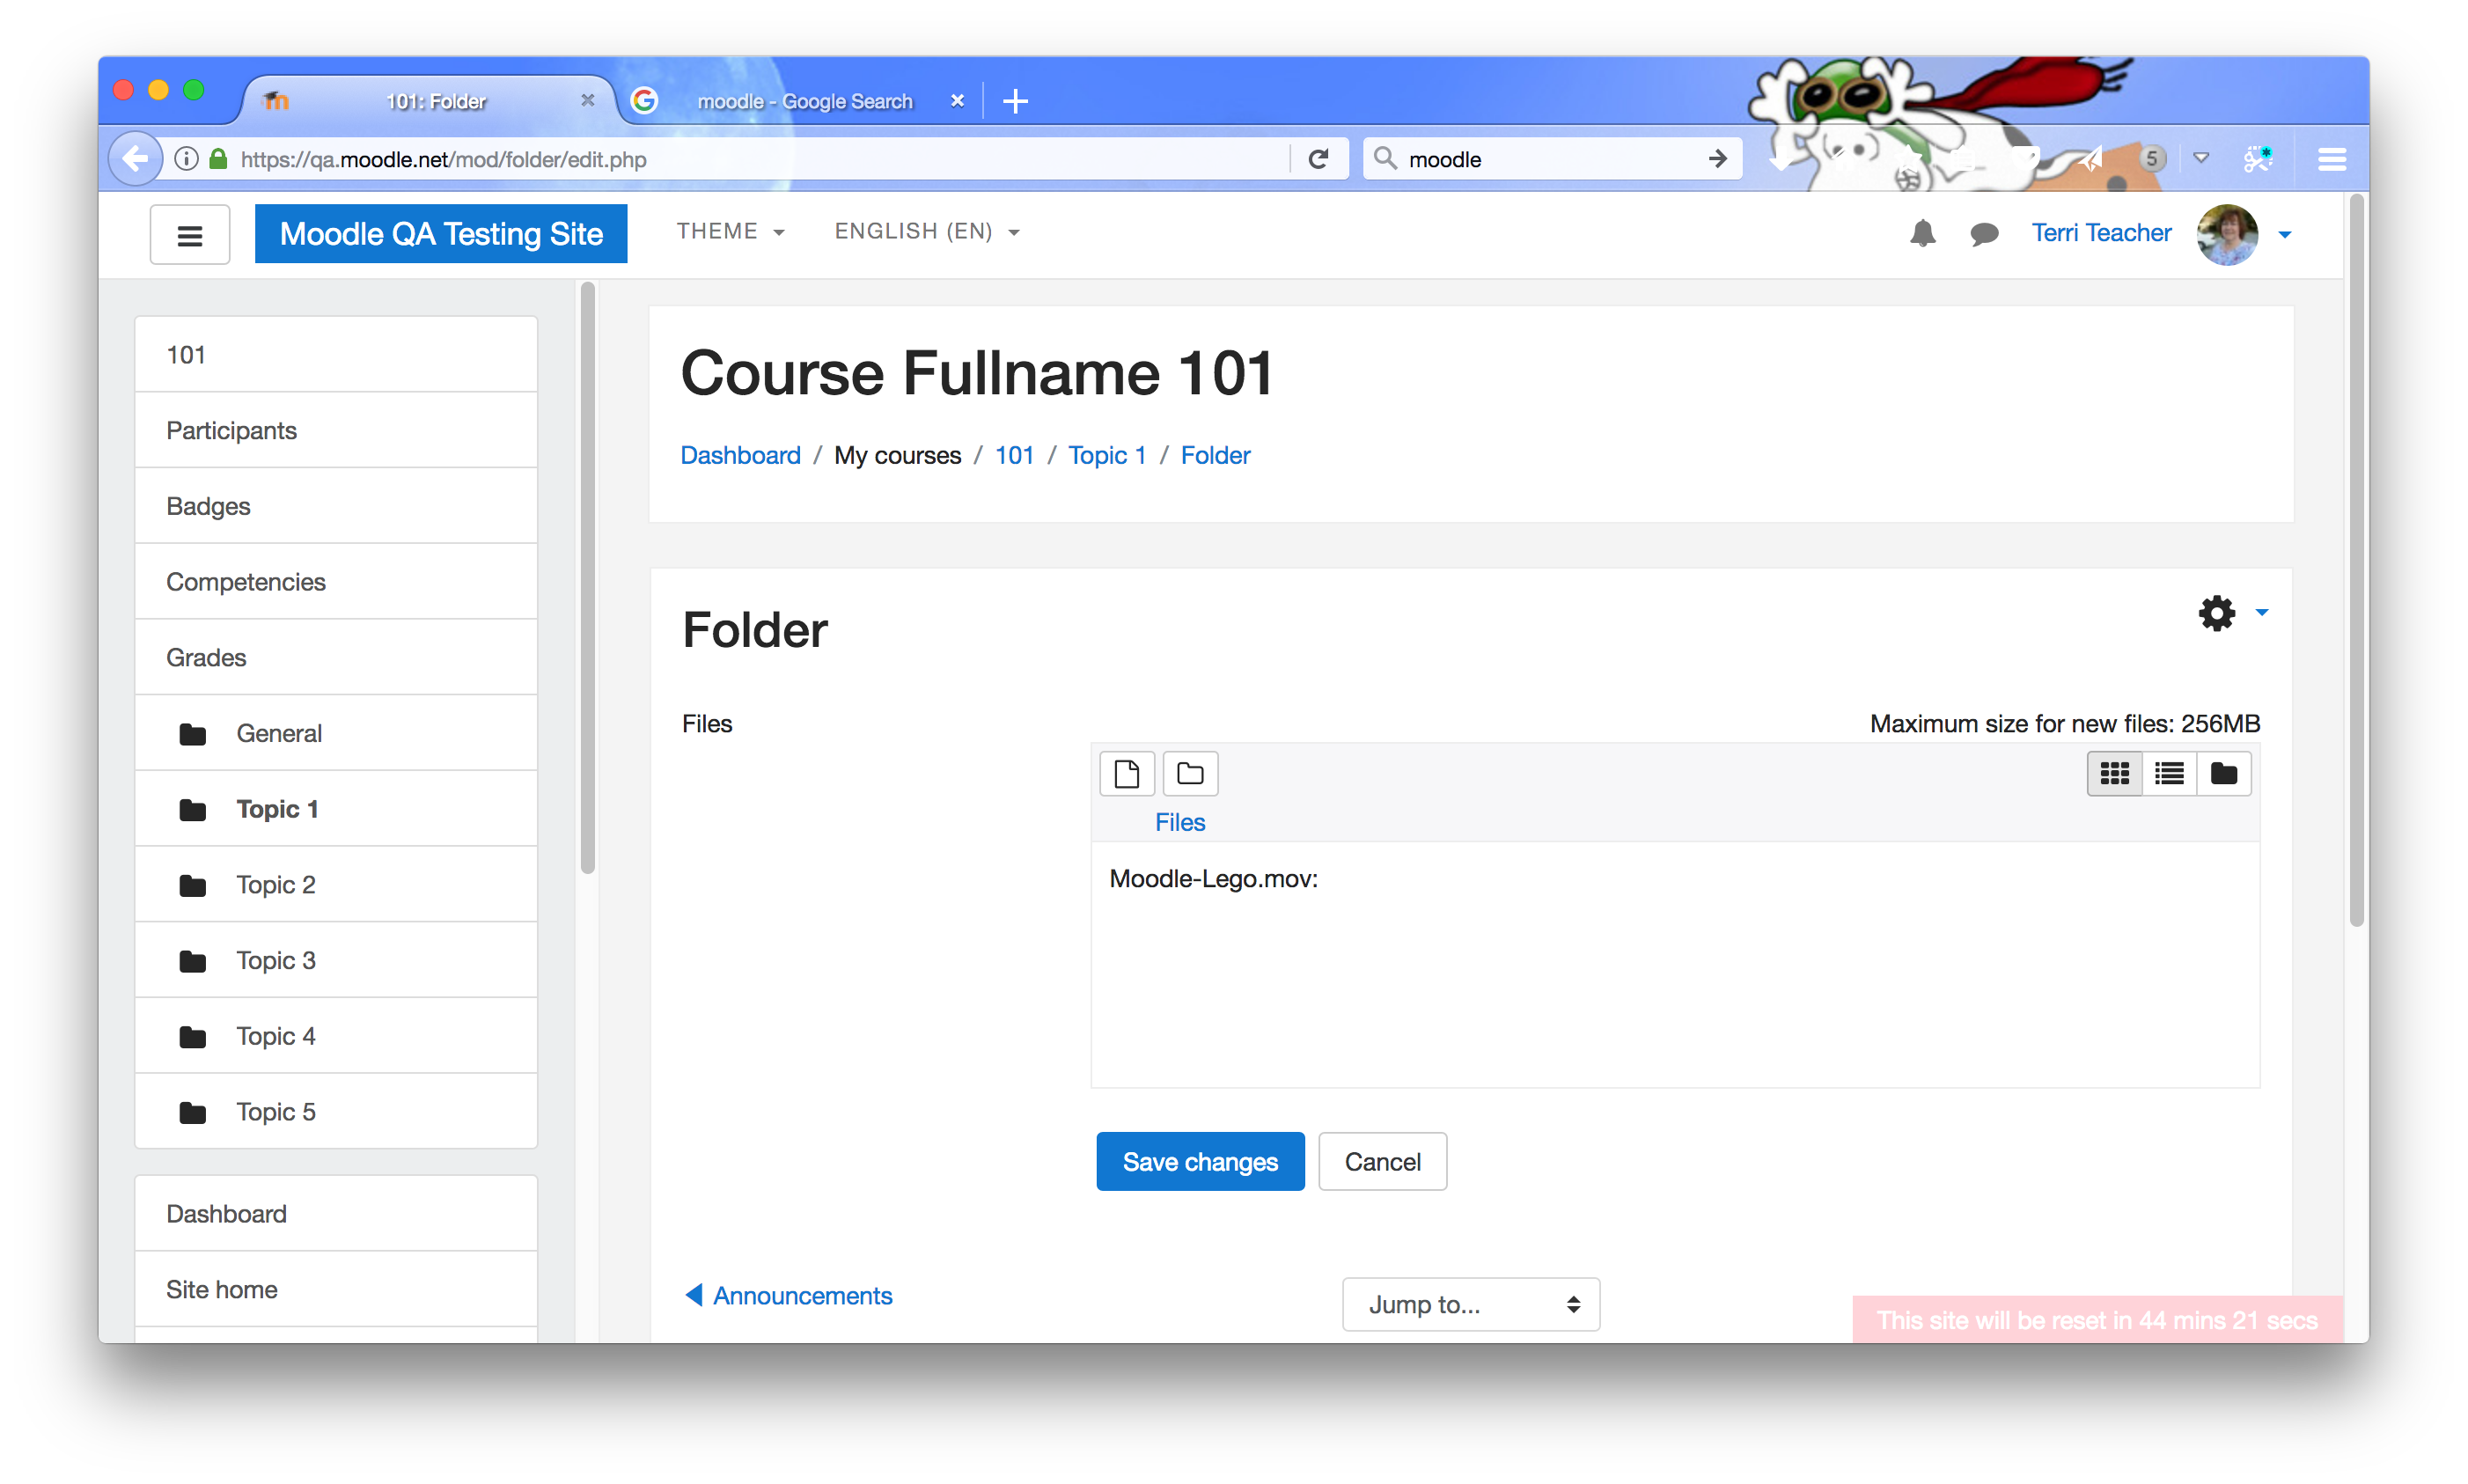Open the user menu dropdown arrow
The image size is (2468, 1484).
tap(2284, 235)
